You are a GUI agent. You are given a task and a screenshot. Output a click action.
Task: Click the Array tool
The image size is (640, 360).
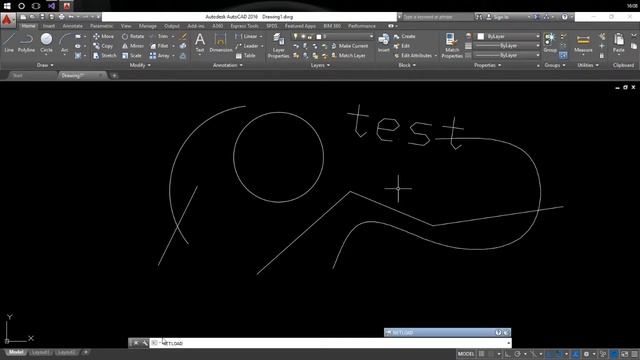pyautogui.click(x=160, y=56)
